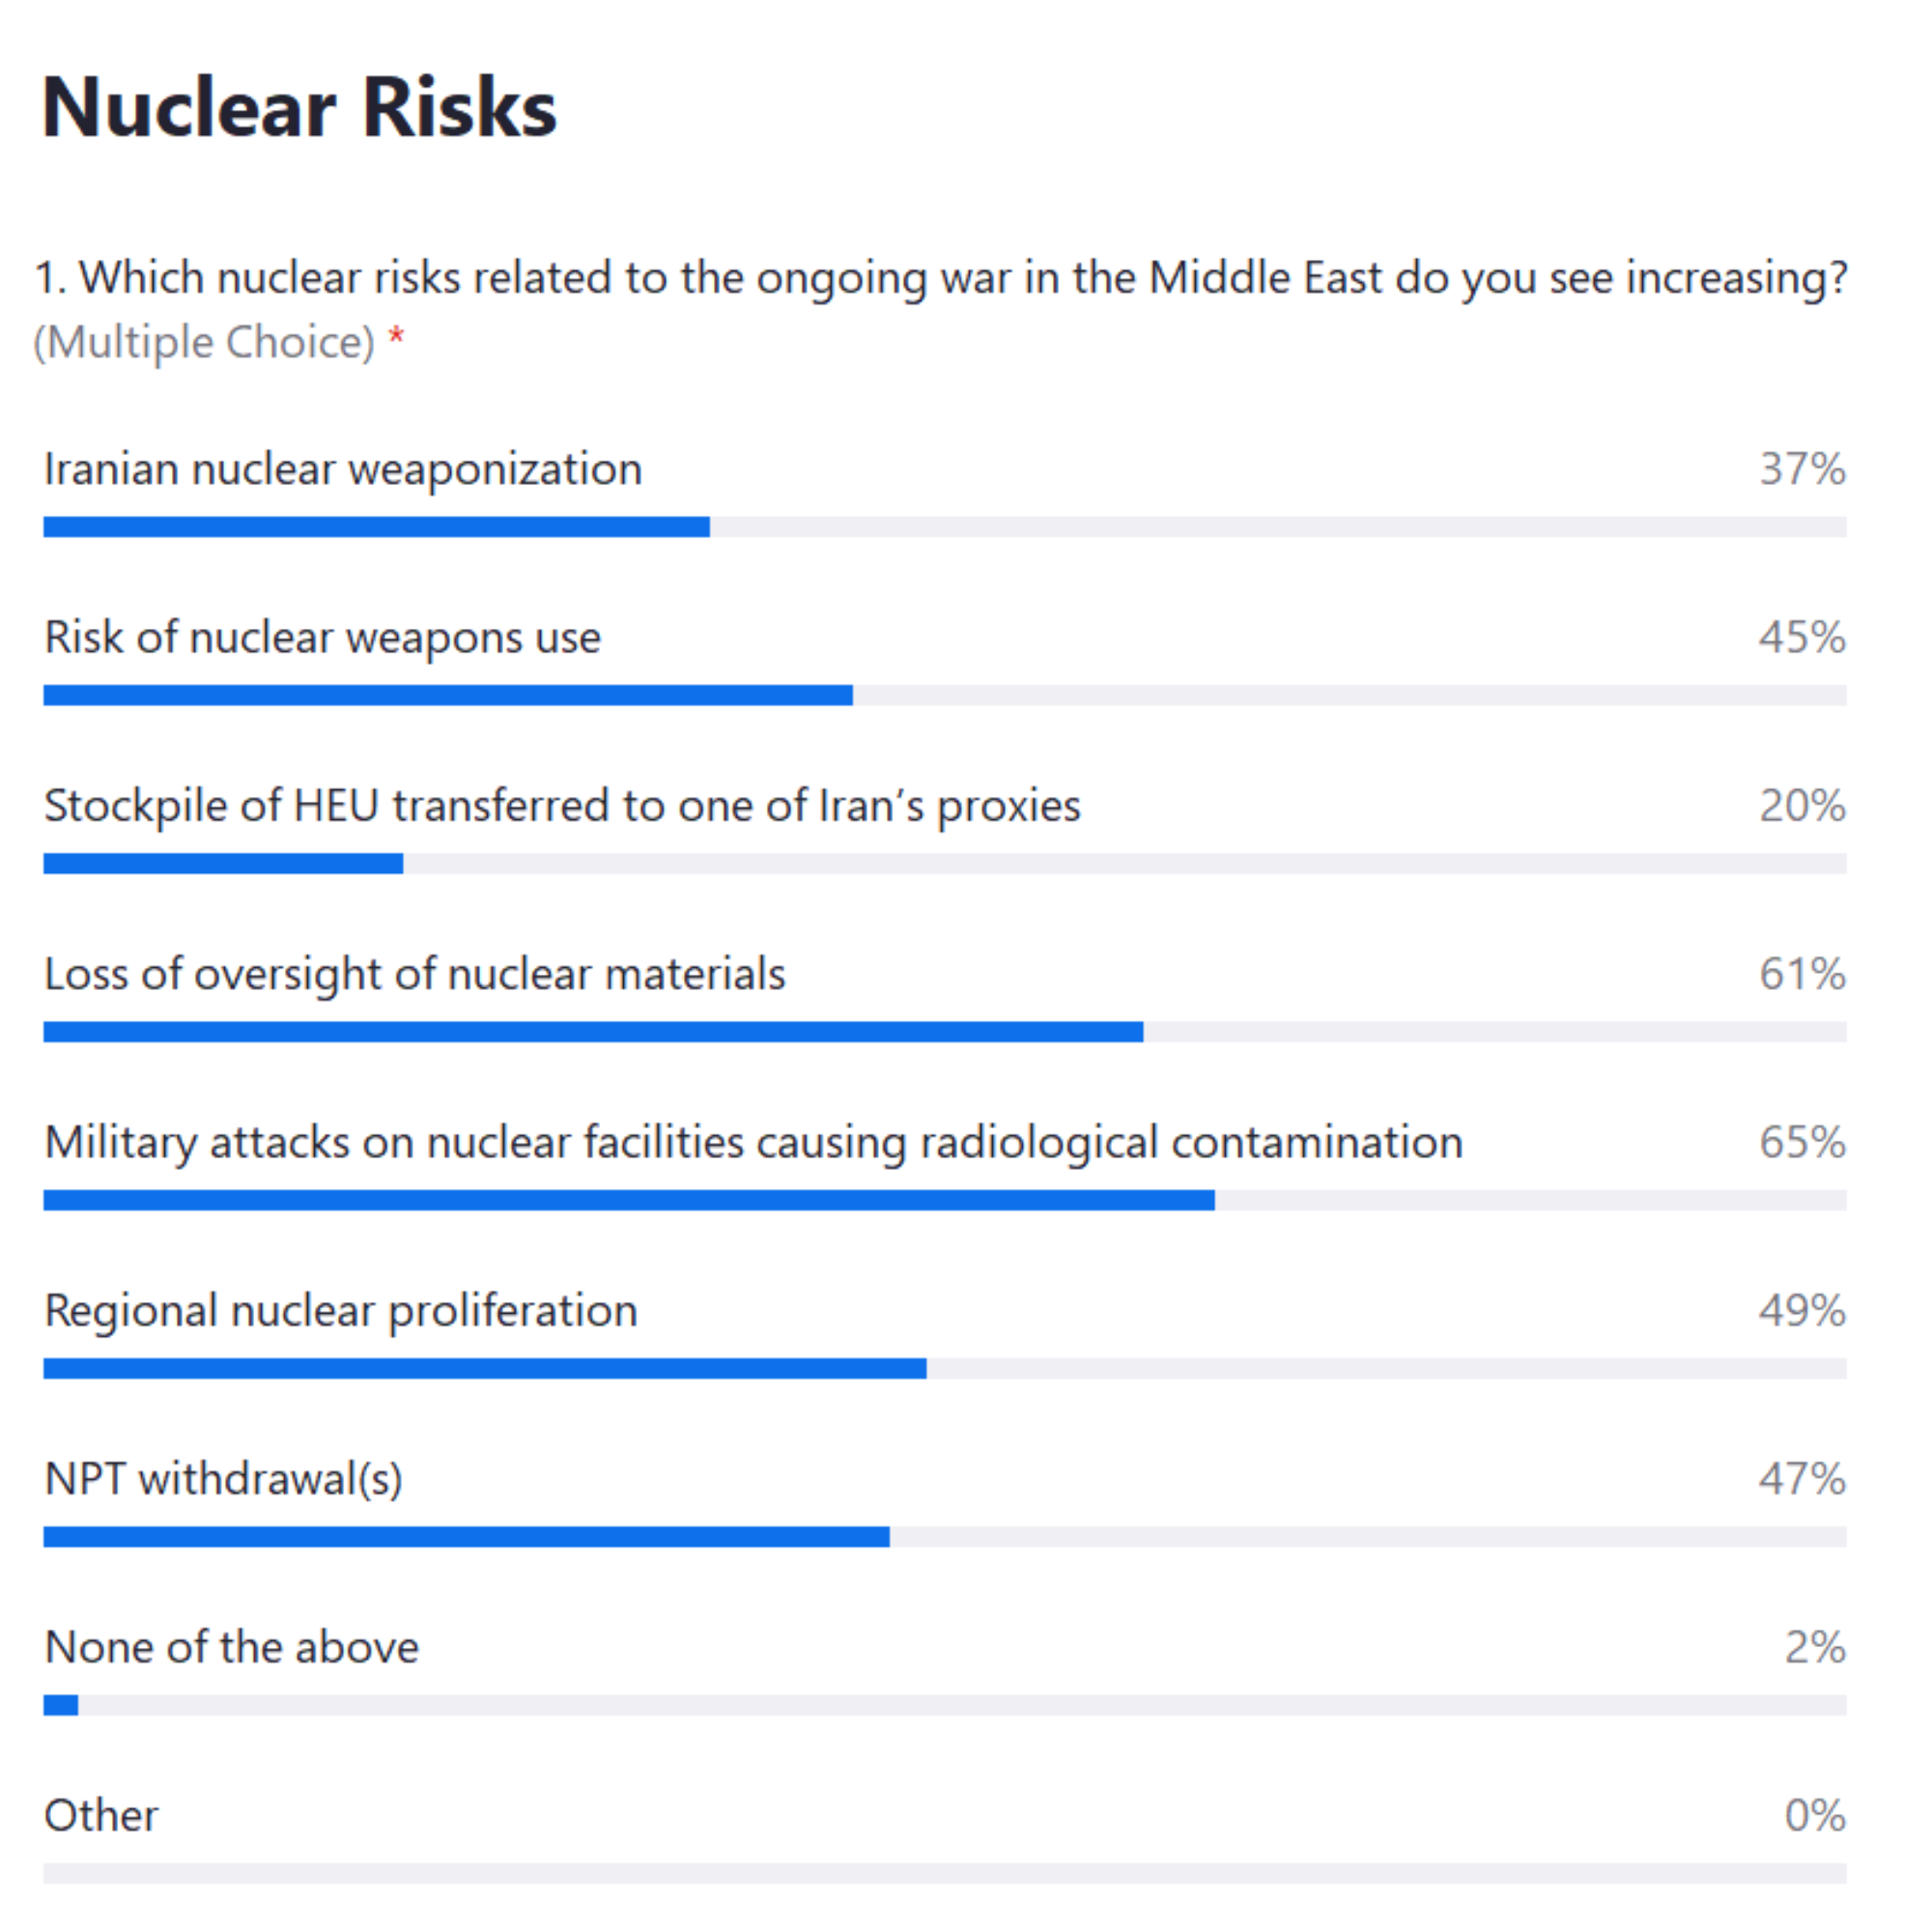Click the 49% percentage value

click(x=1801, y=1311)
